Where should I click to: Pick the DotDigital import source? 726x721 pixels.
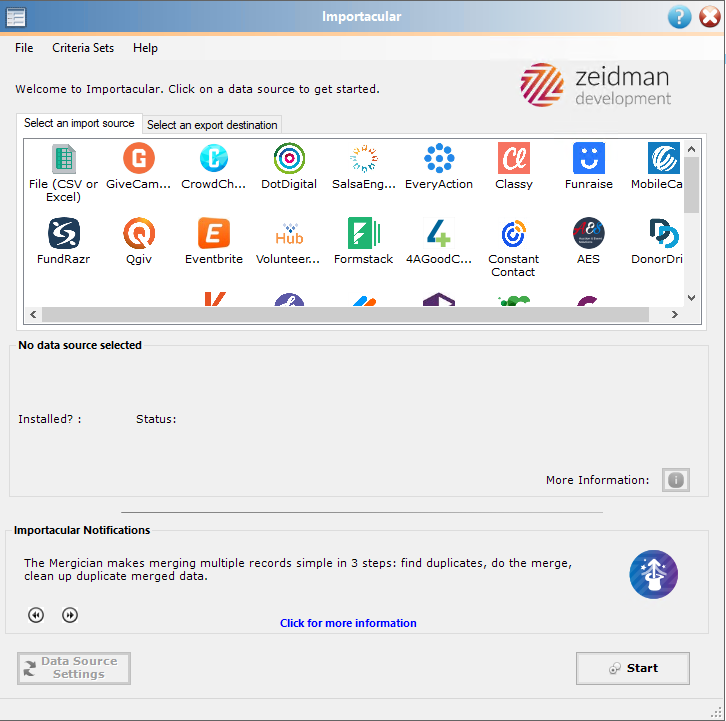pyautogui.click(x=289, y=167)
